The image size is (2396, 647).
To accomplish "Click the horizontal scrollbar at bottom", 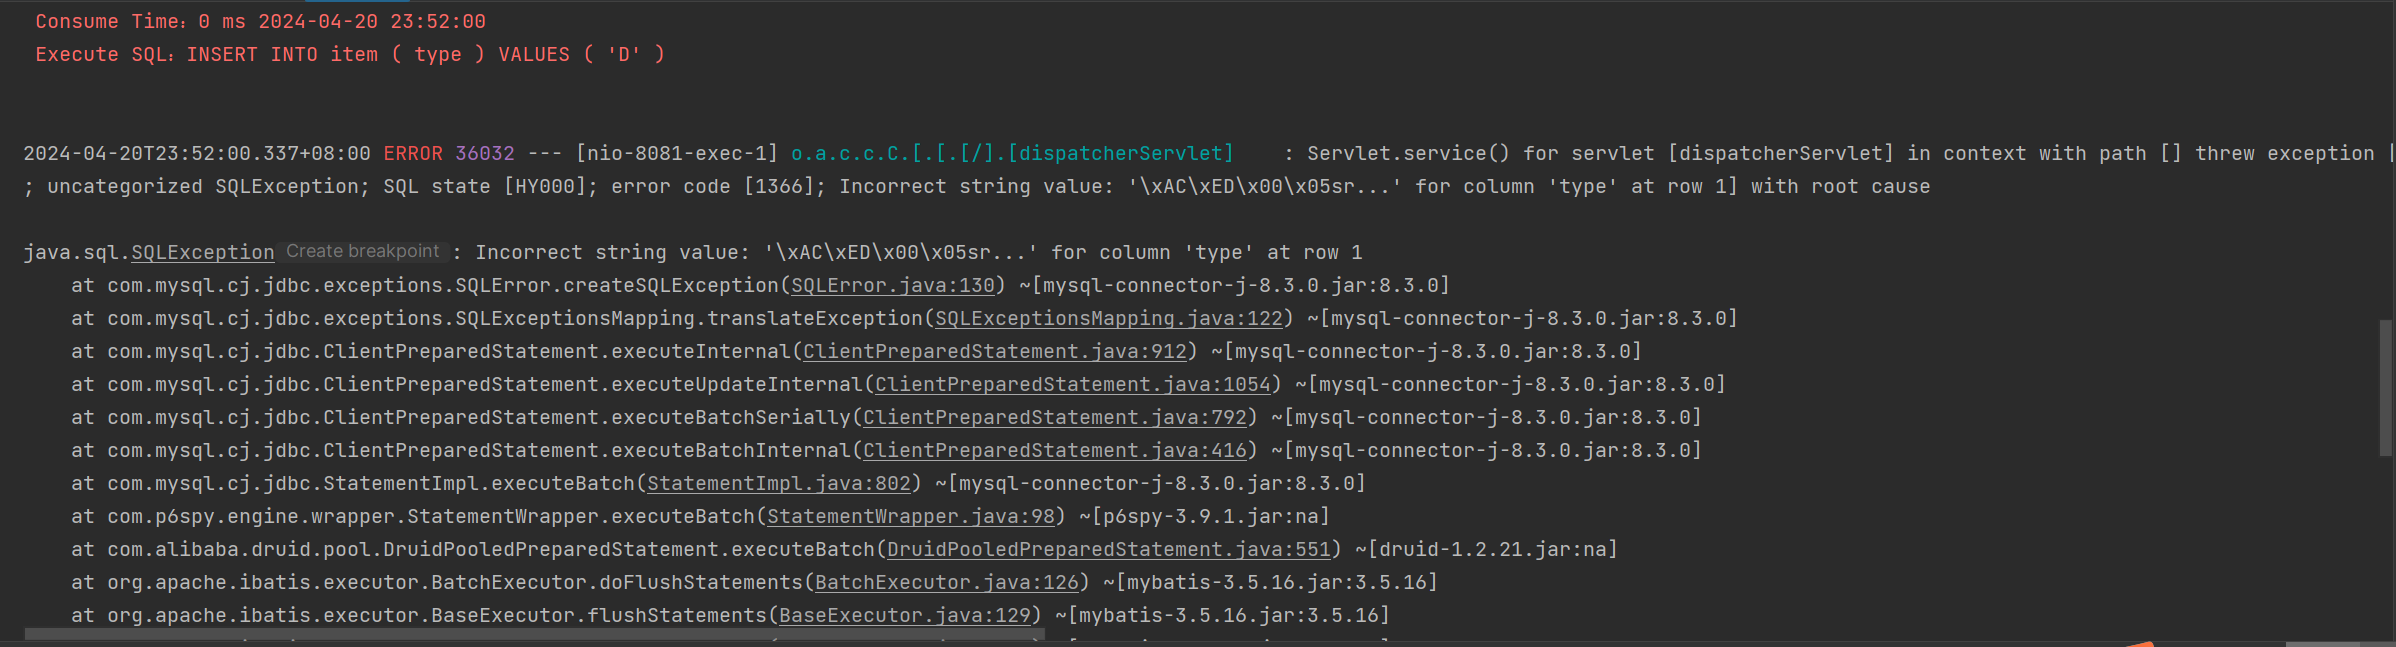I will 534,635.
